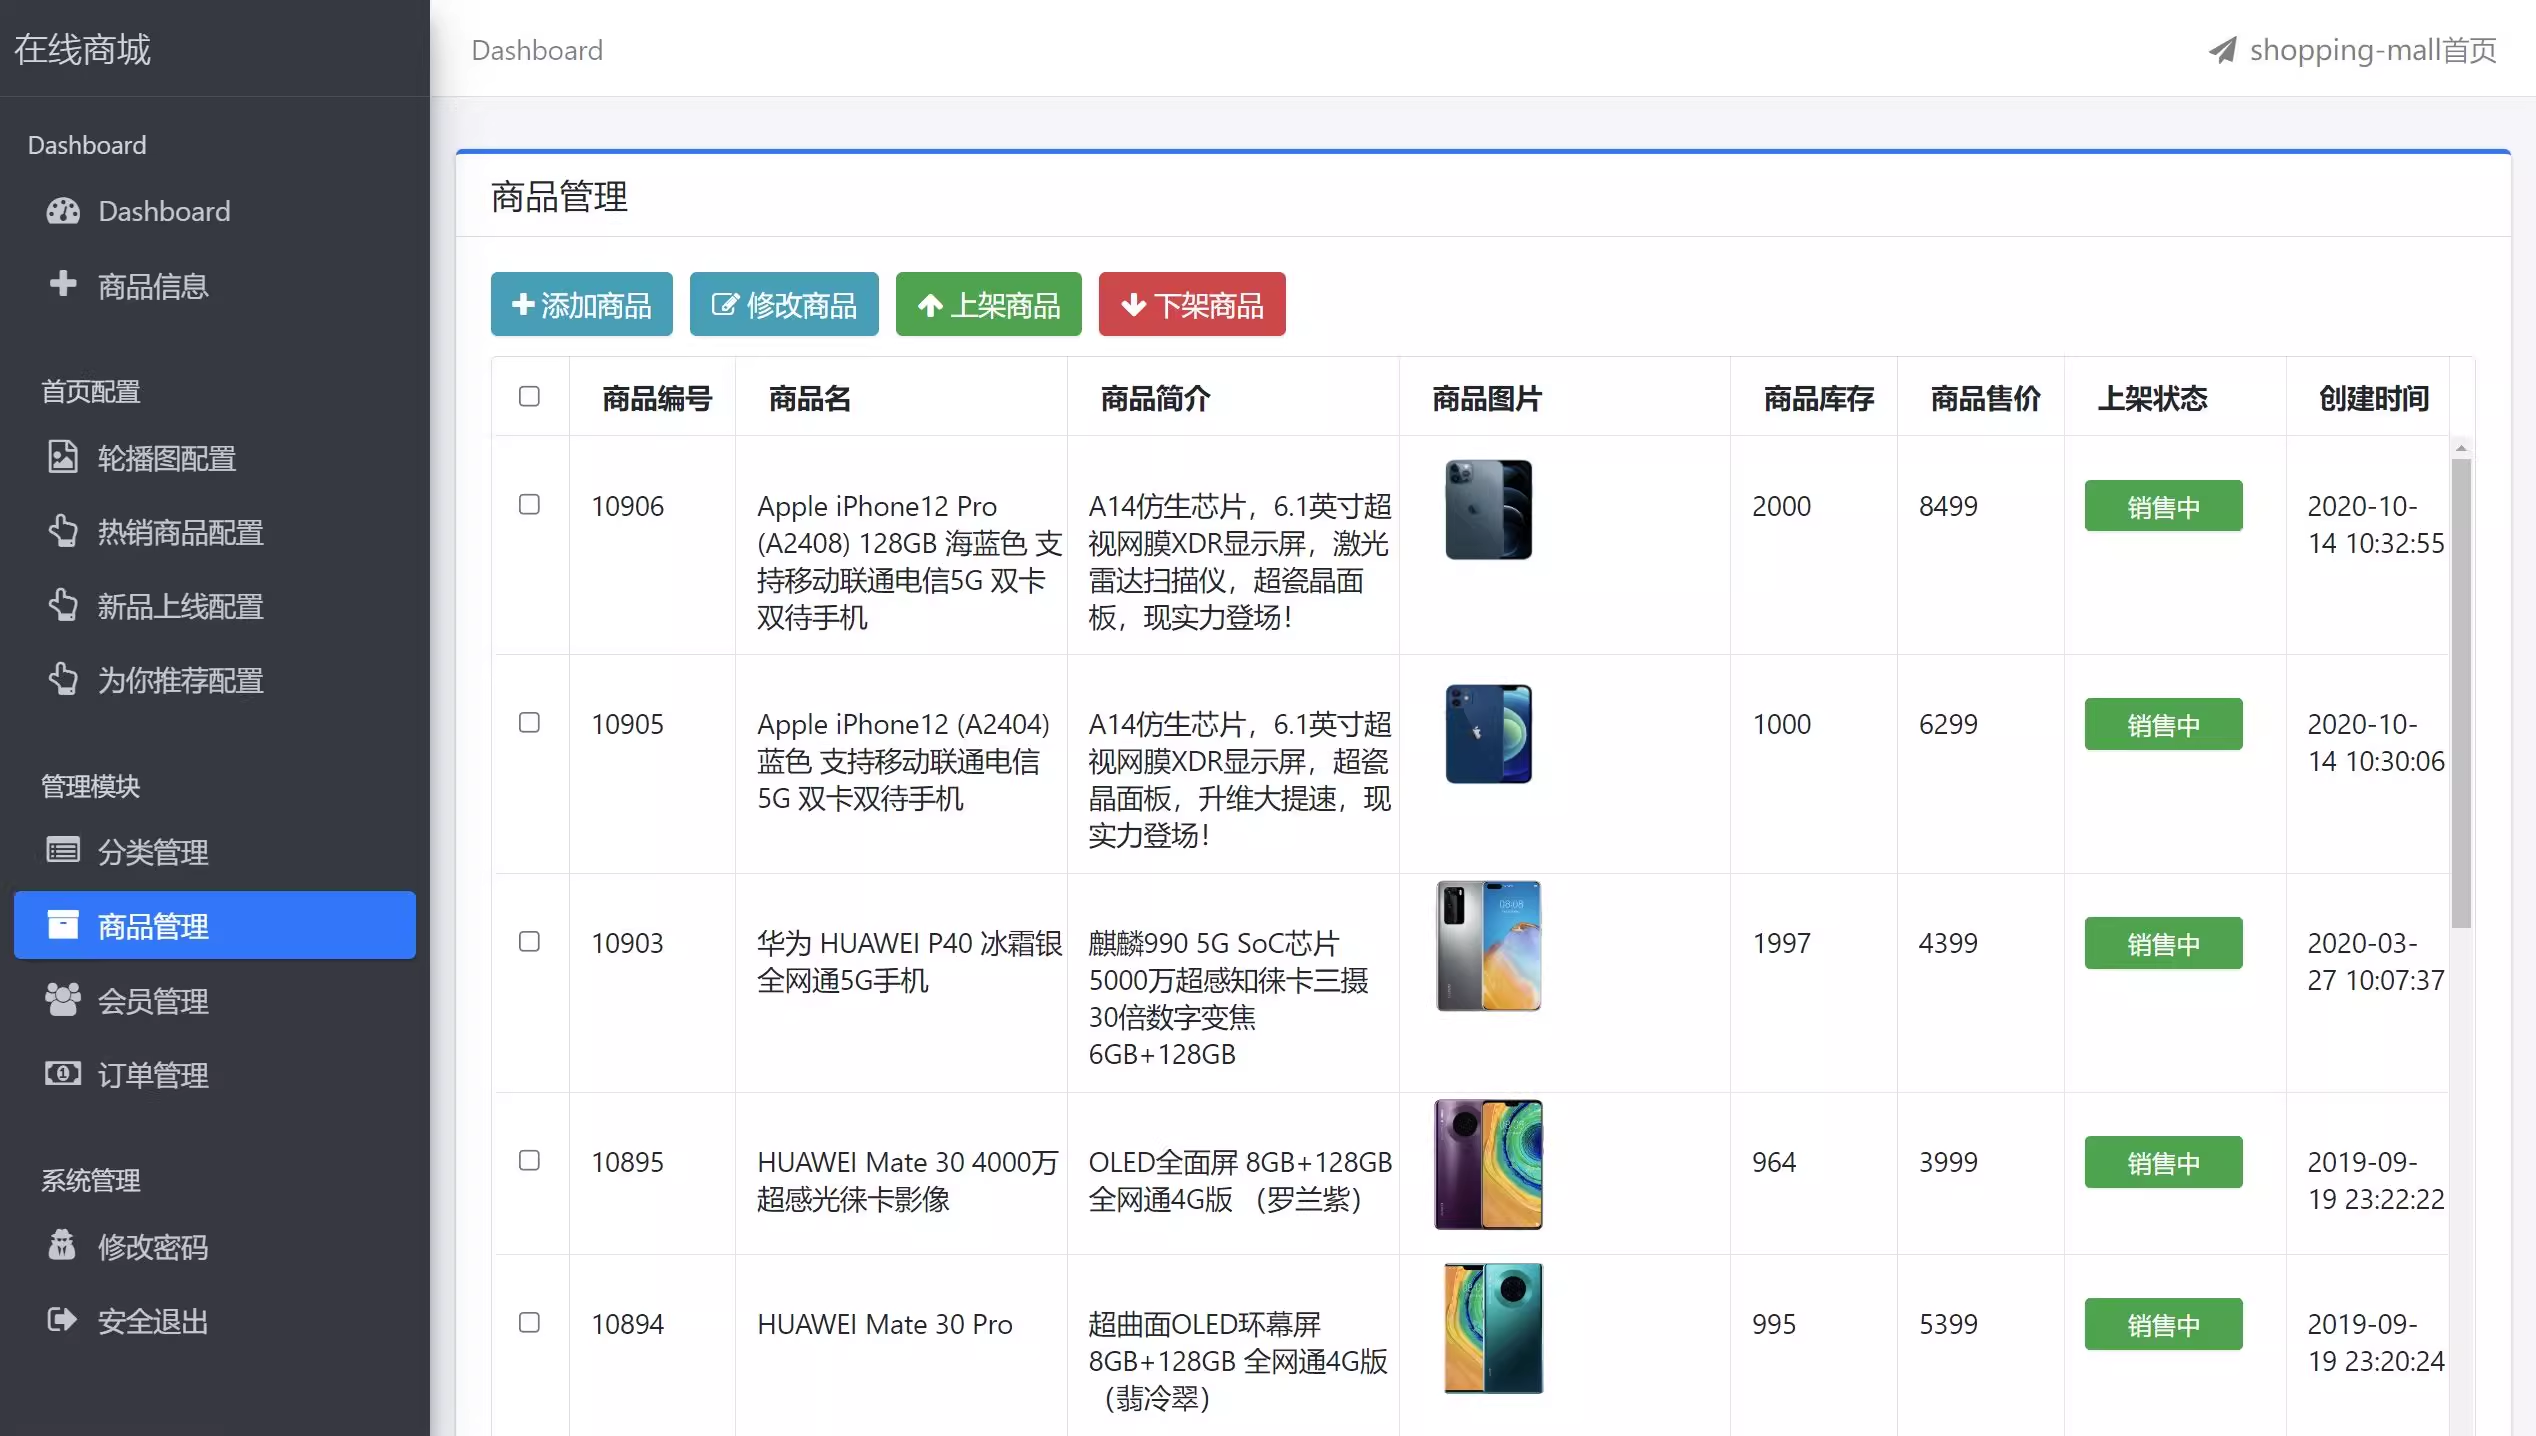This screenshot has width=2536, height=1436.
Task: Open 修改密码 page
Action: coord(215,1247)
